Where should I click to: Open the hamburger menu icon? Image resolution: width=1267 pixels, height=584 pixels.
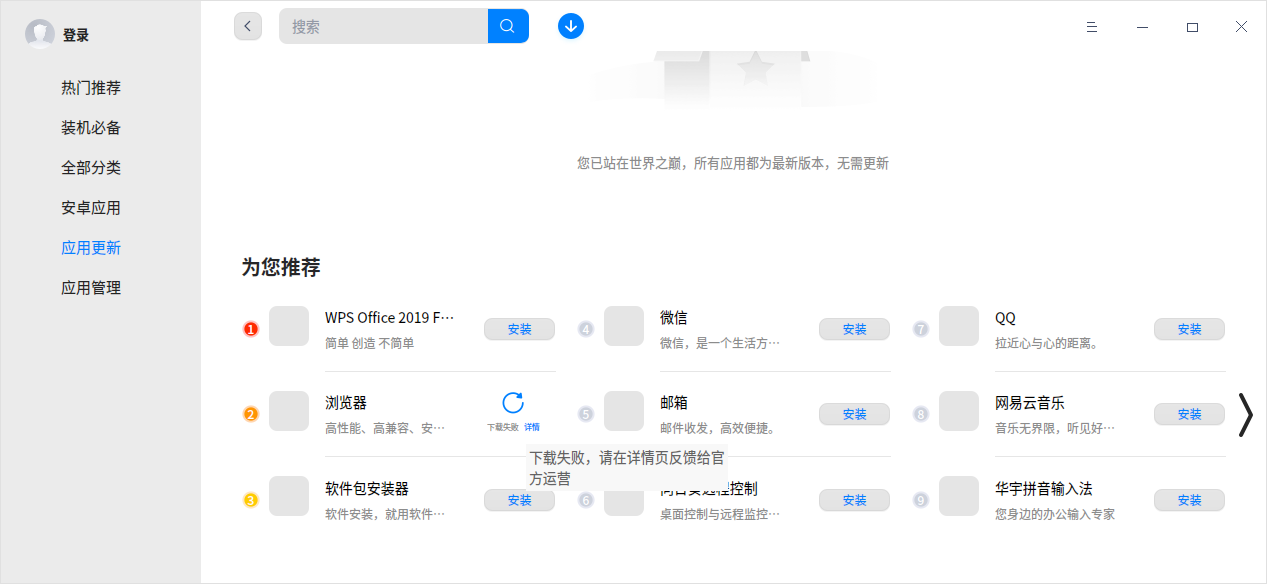tap(1091, 27)
